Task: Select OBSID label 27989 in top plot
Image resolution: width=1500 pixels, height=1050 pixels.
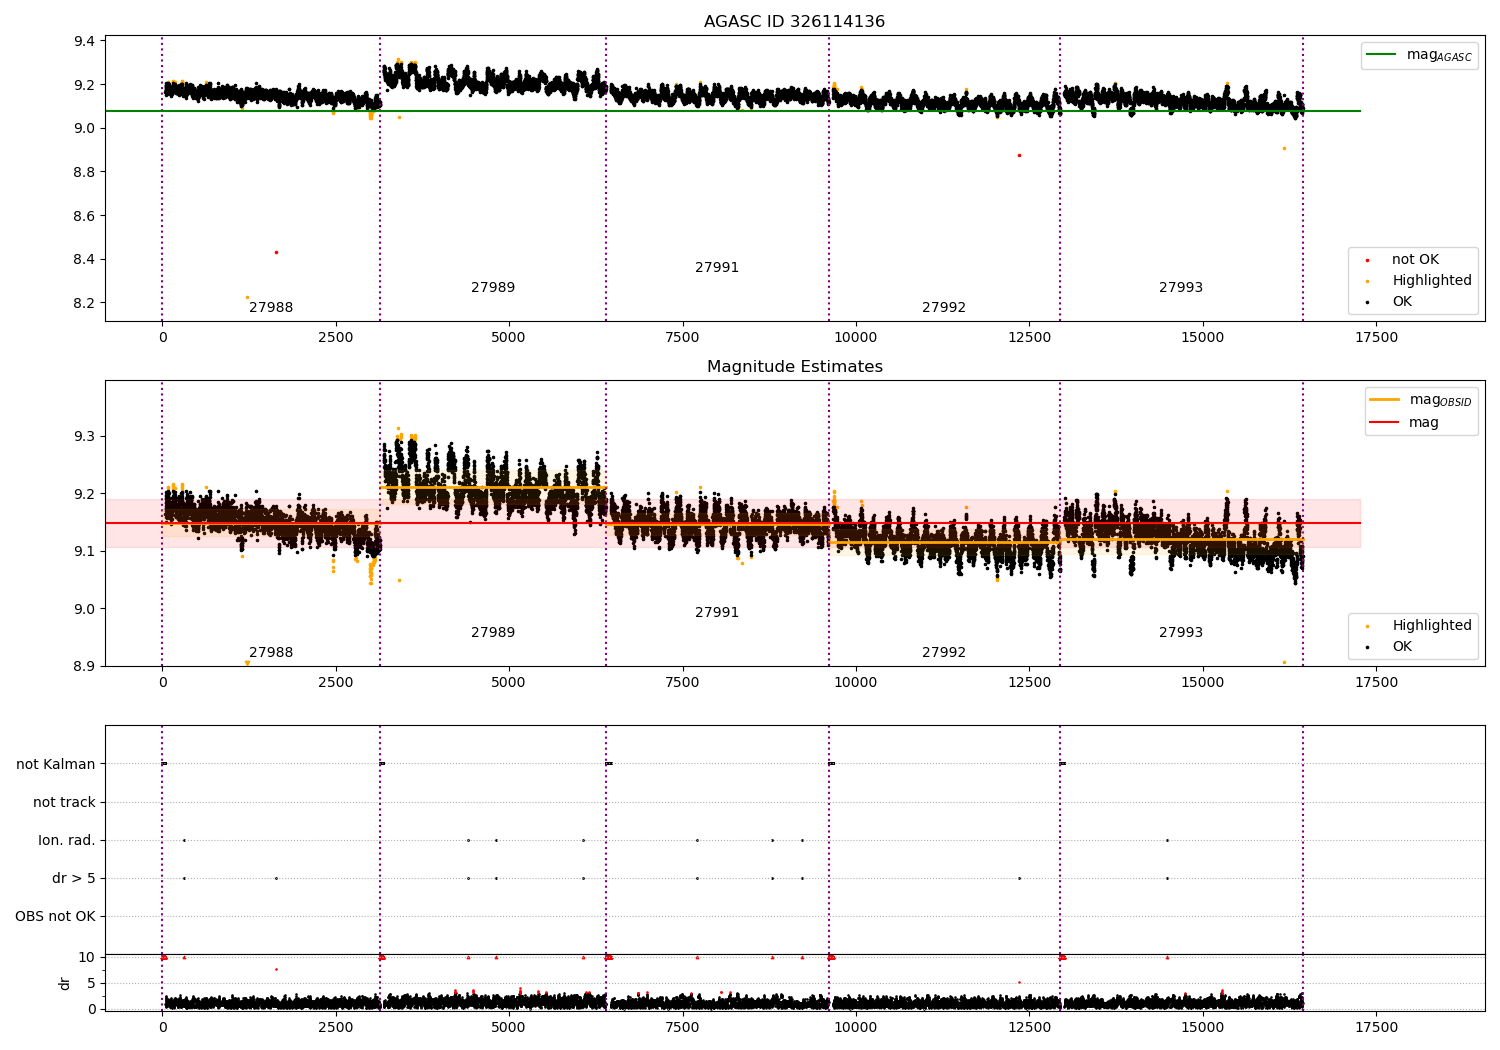Action: (x=493, y=288)
